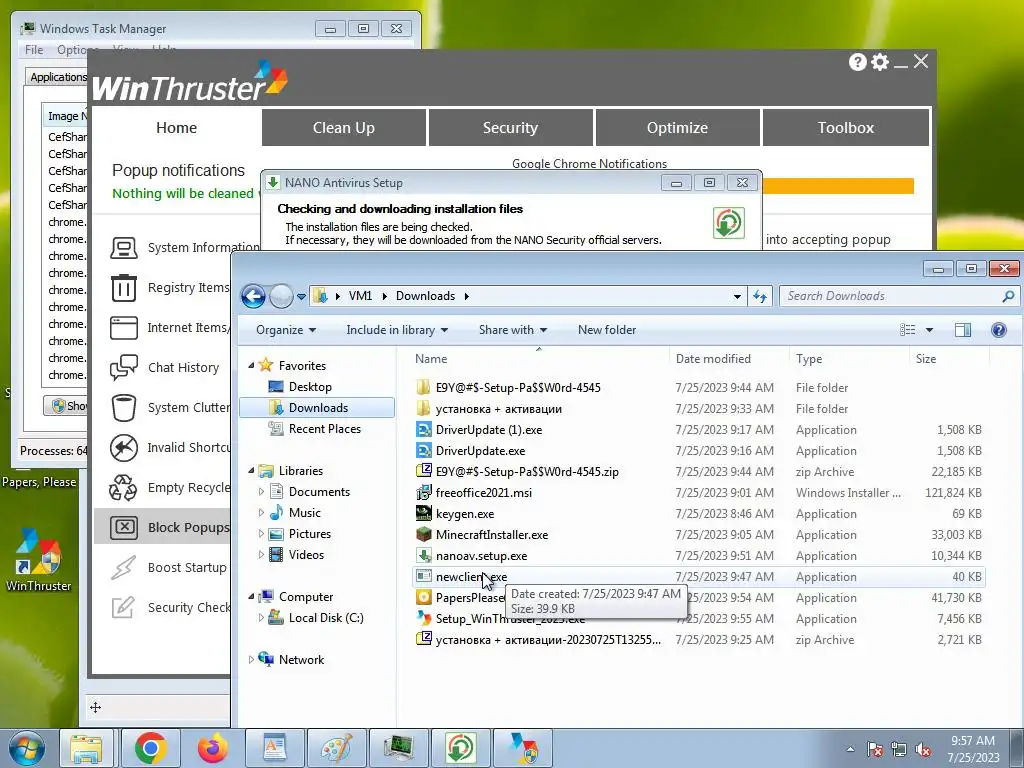The width and height of the screenshot is (1024, 768).
Task: Expand Local Disk (C:) node
Action: pos(261,618)
